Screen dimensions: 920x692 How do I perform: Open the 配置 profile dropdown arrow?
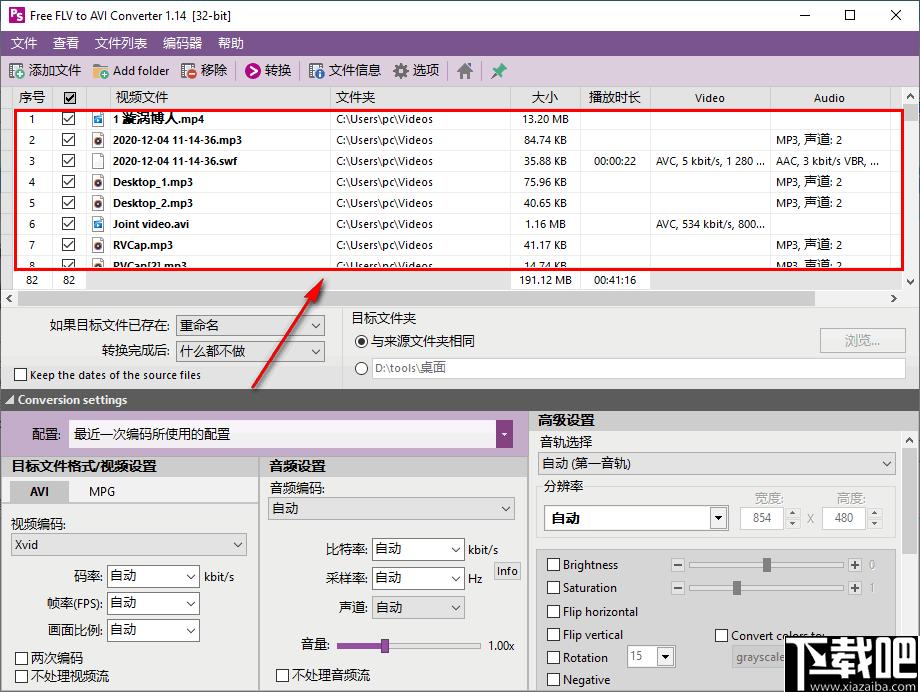click(505, 434)
